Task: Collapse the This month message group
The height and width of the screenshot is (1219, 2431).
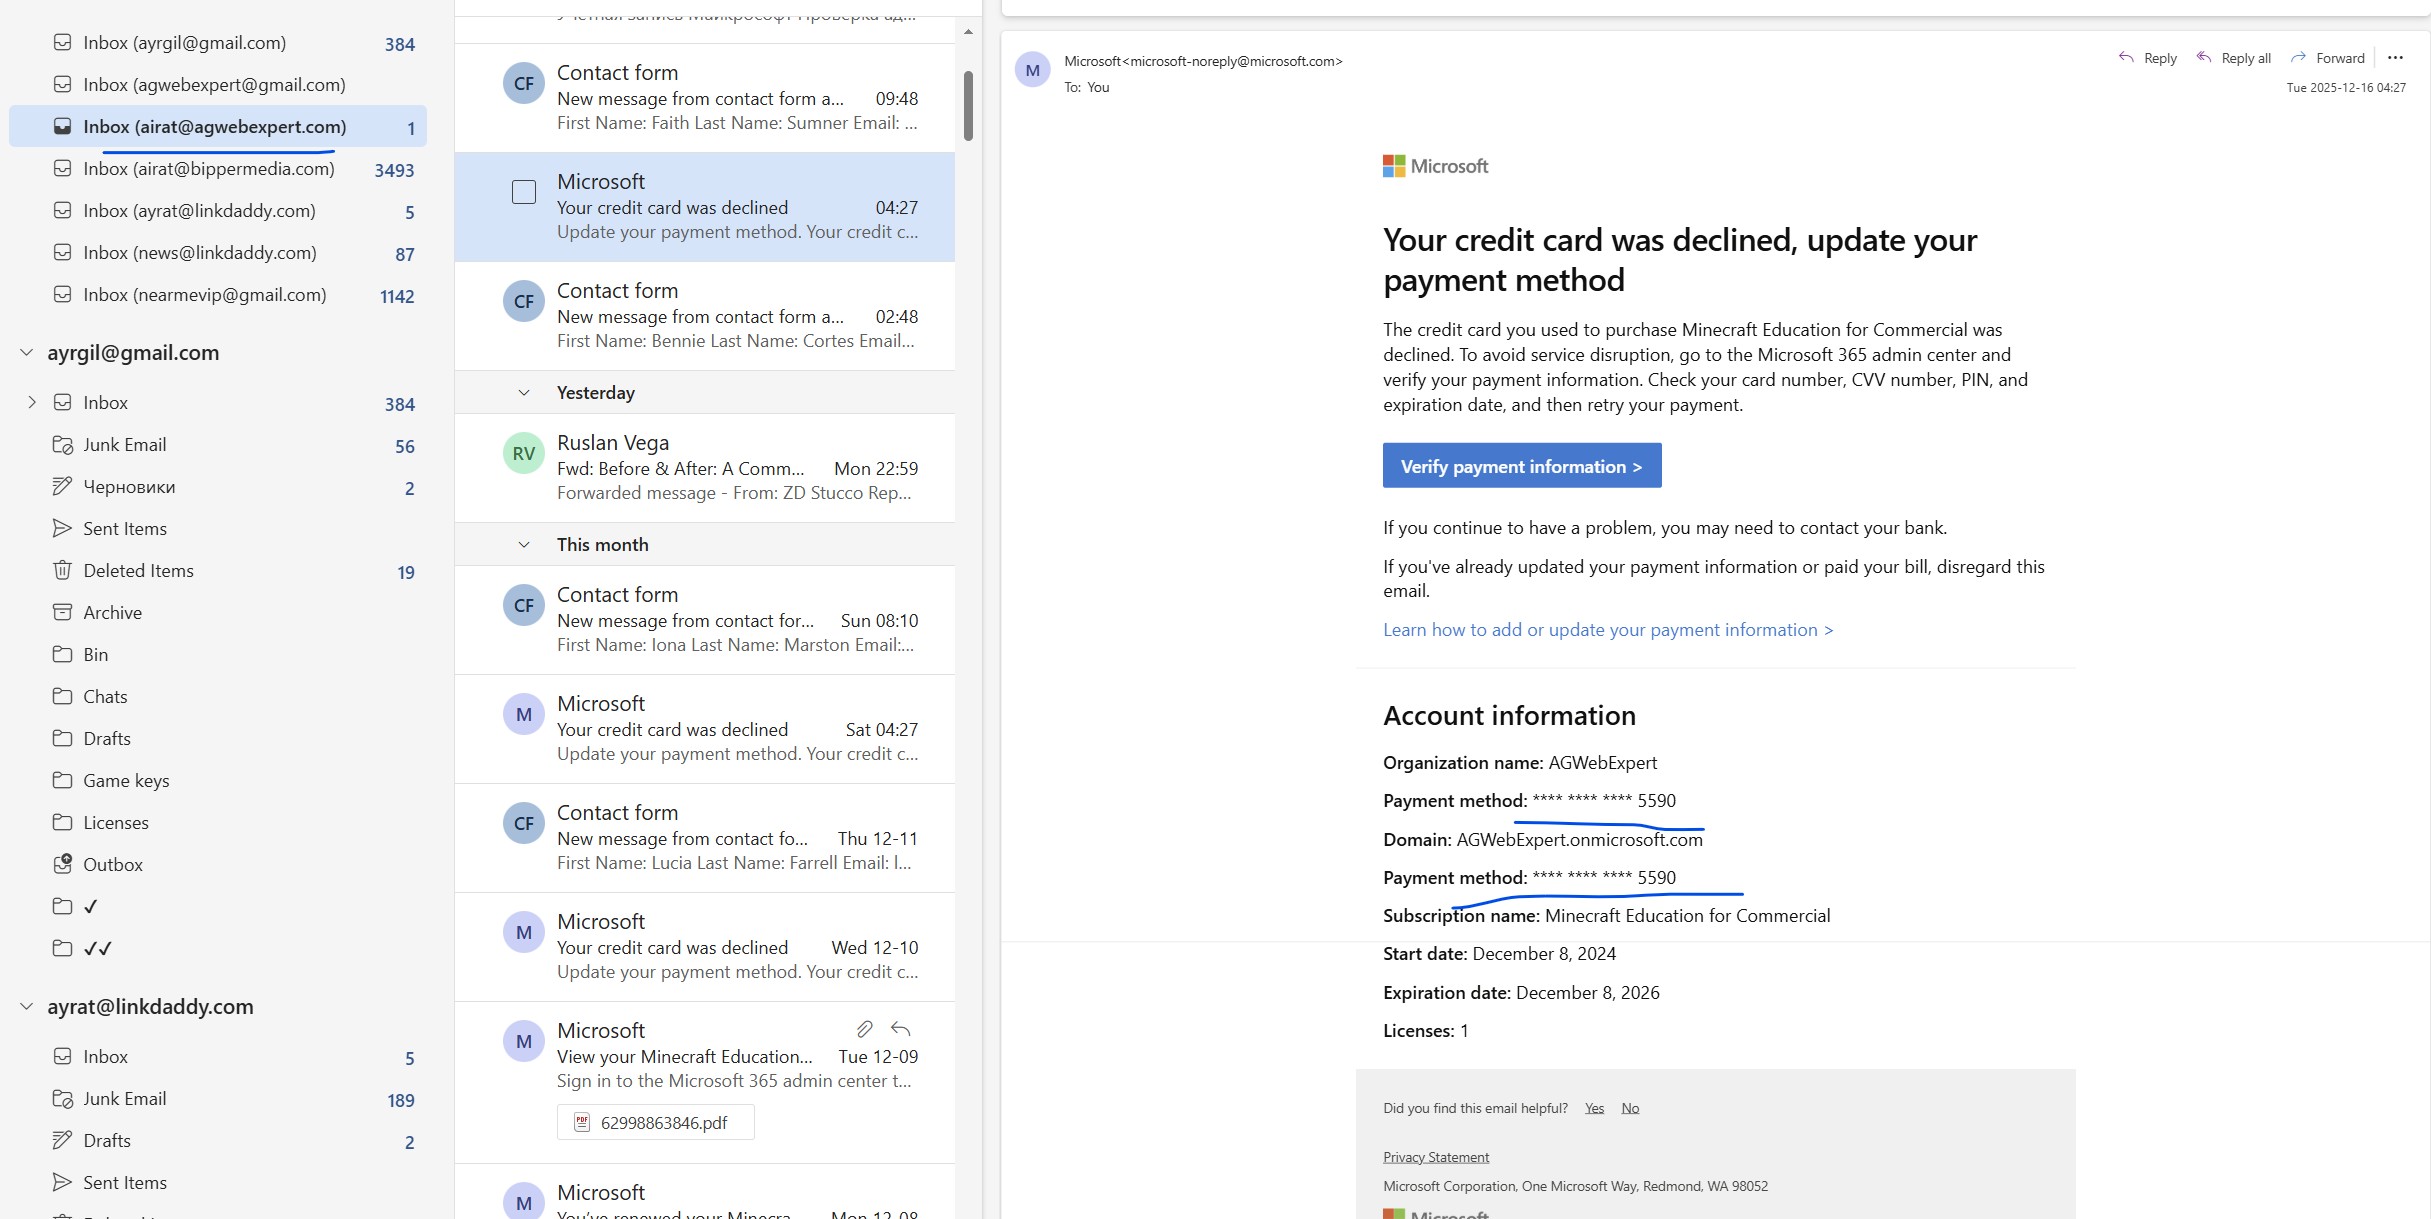Action: tap(523, 545)
